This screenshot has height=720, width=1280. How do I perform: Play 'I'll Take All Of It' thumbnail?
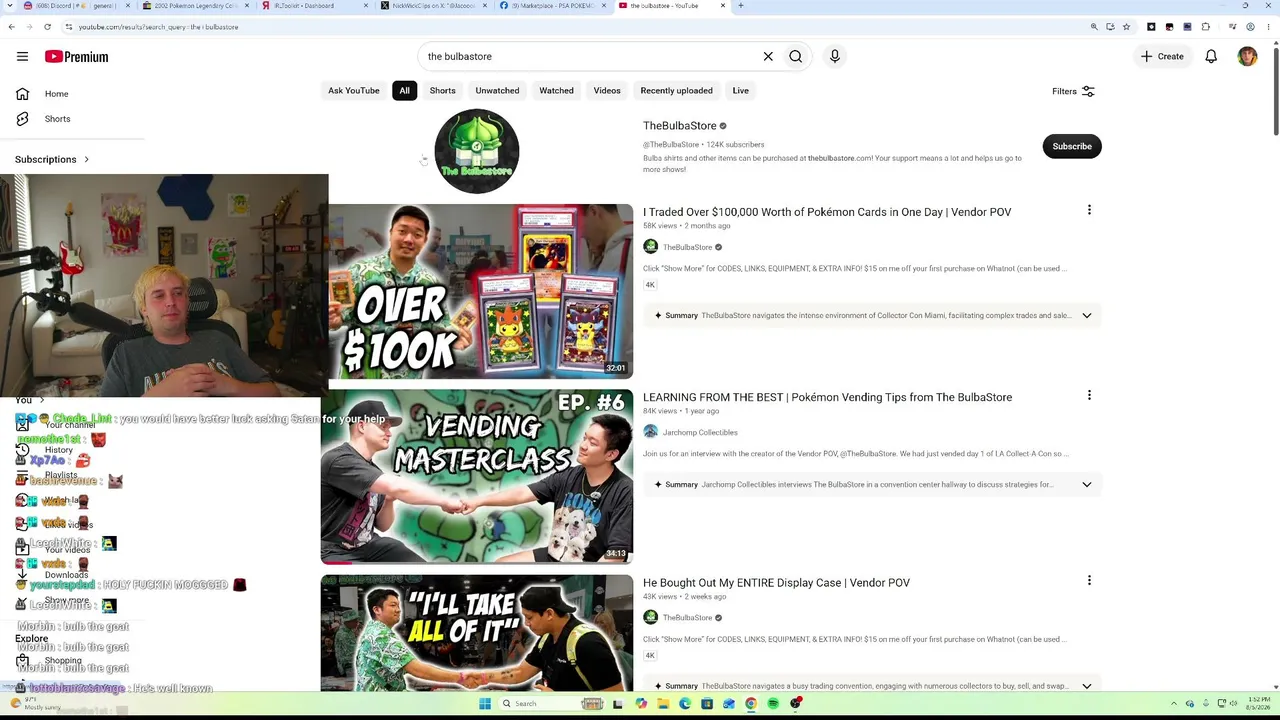[477, 633]
